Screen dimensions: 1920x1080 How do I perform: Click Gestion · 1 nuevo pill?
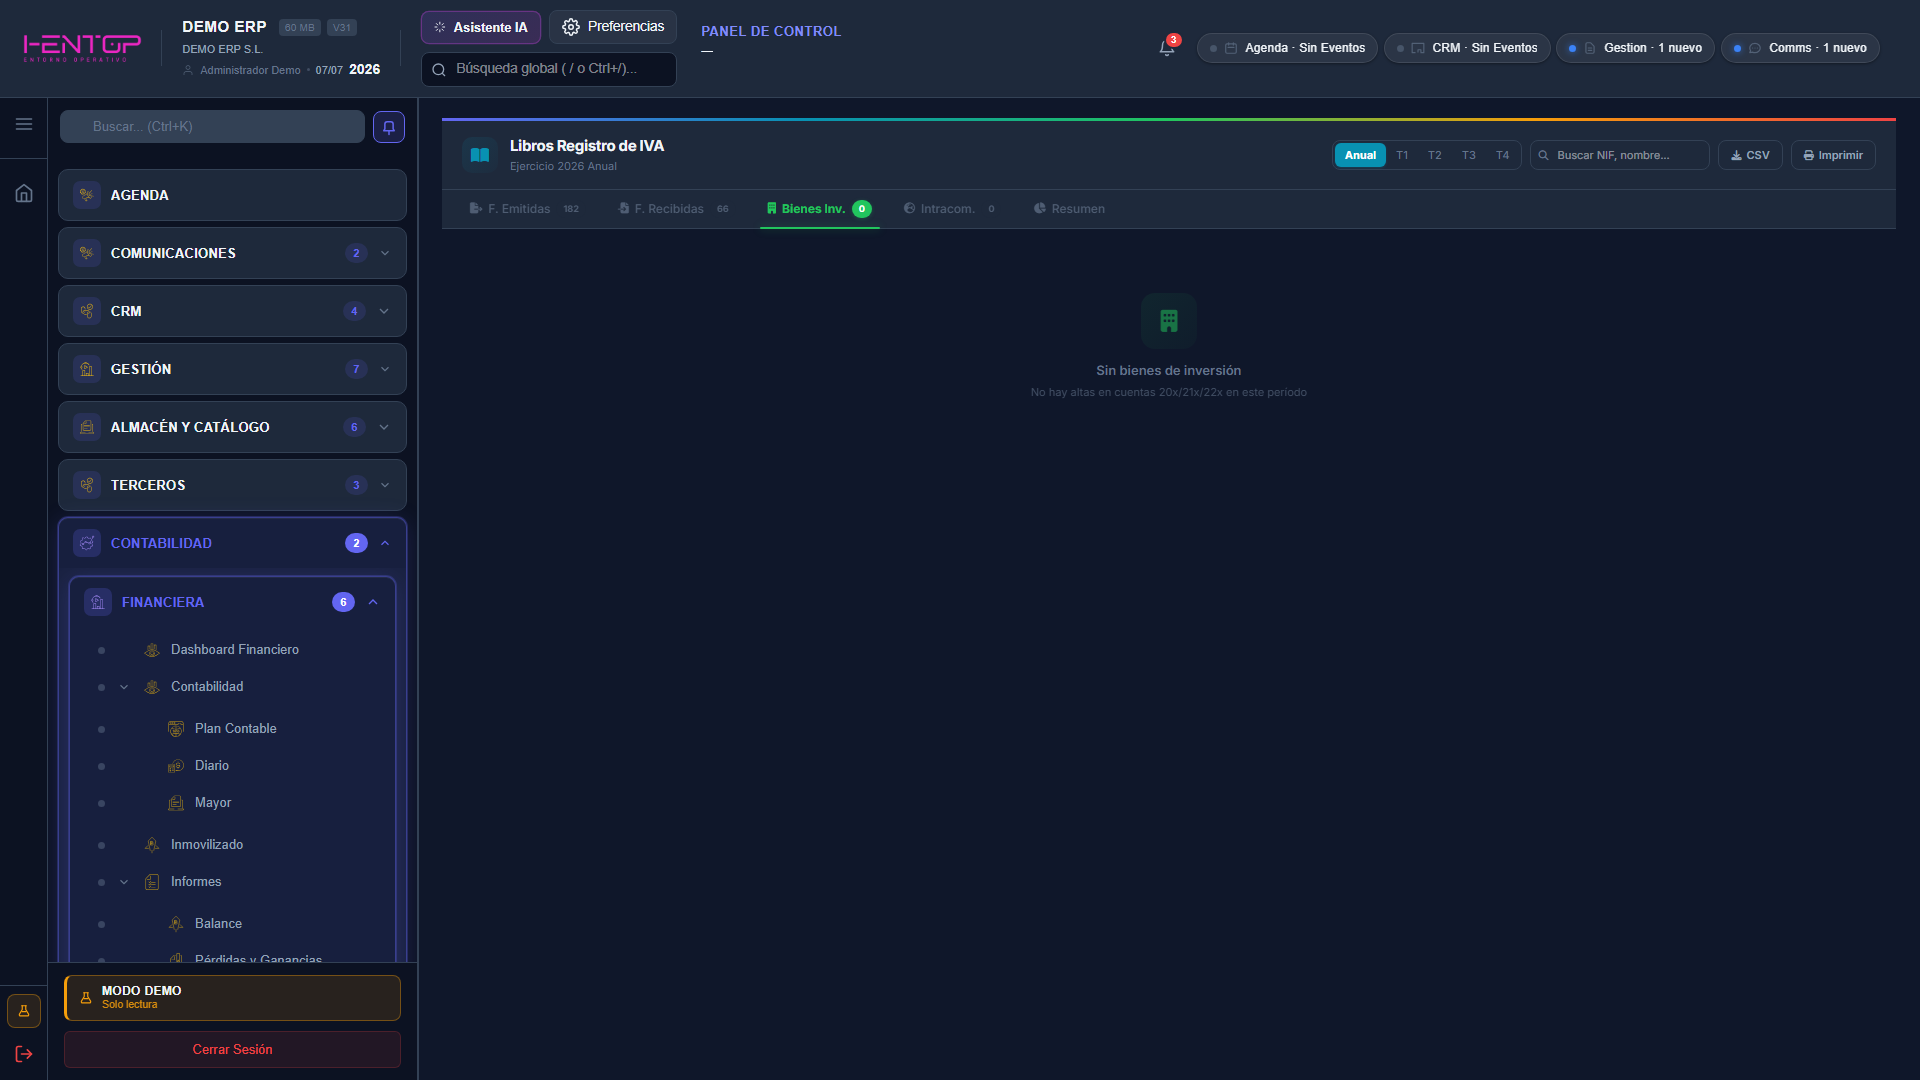pos(1635,48)
